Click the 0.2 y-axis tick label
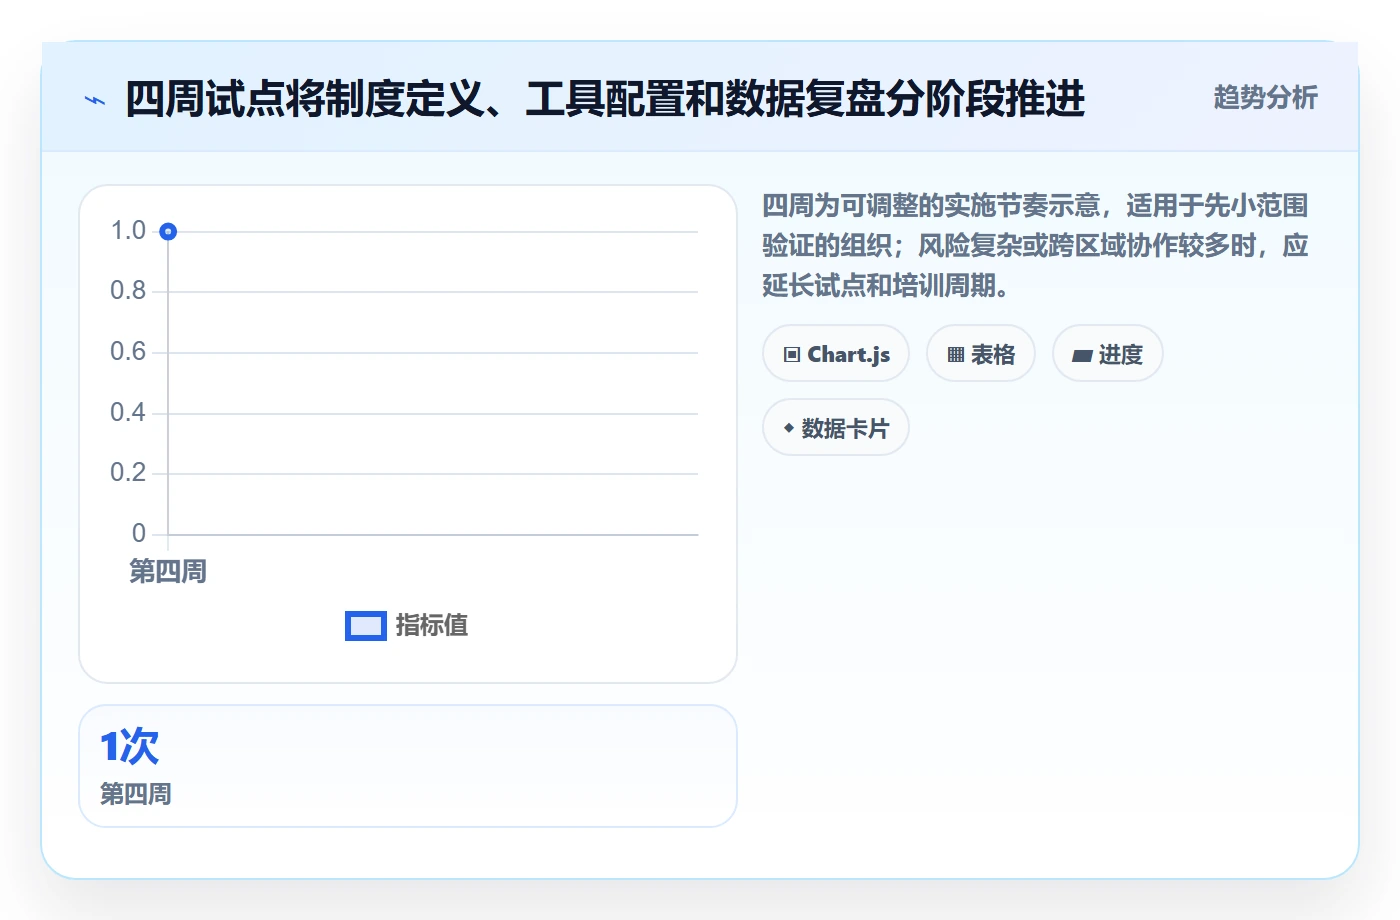1400x920 pixels. pos(128,473)
